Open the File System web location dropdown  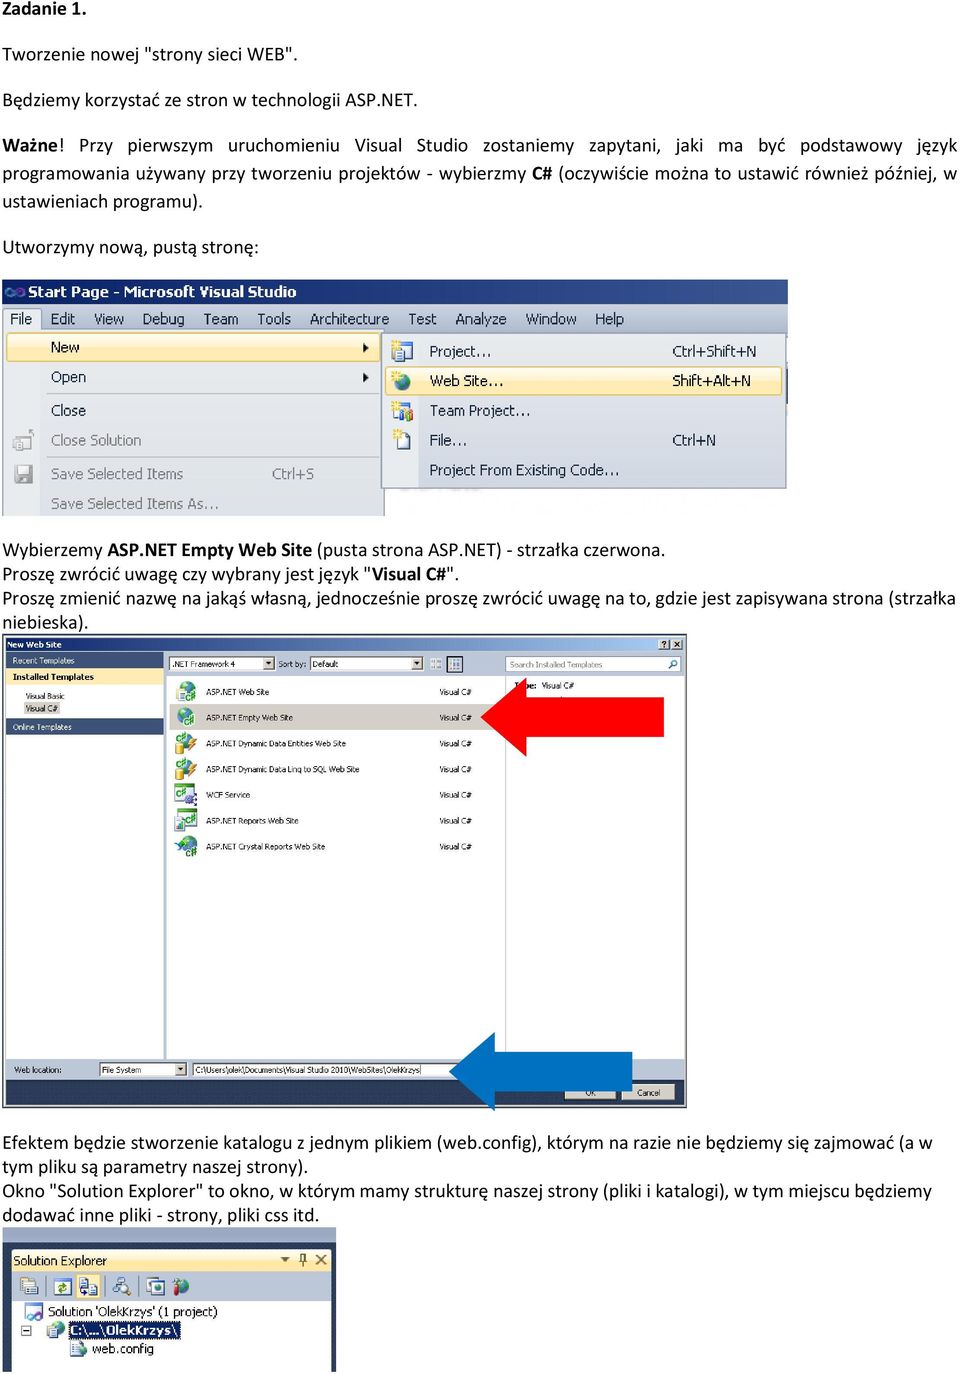point(181,1070)
